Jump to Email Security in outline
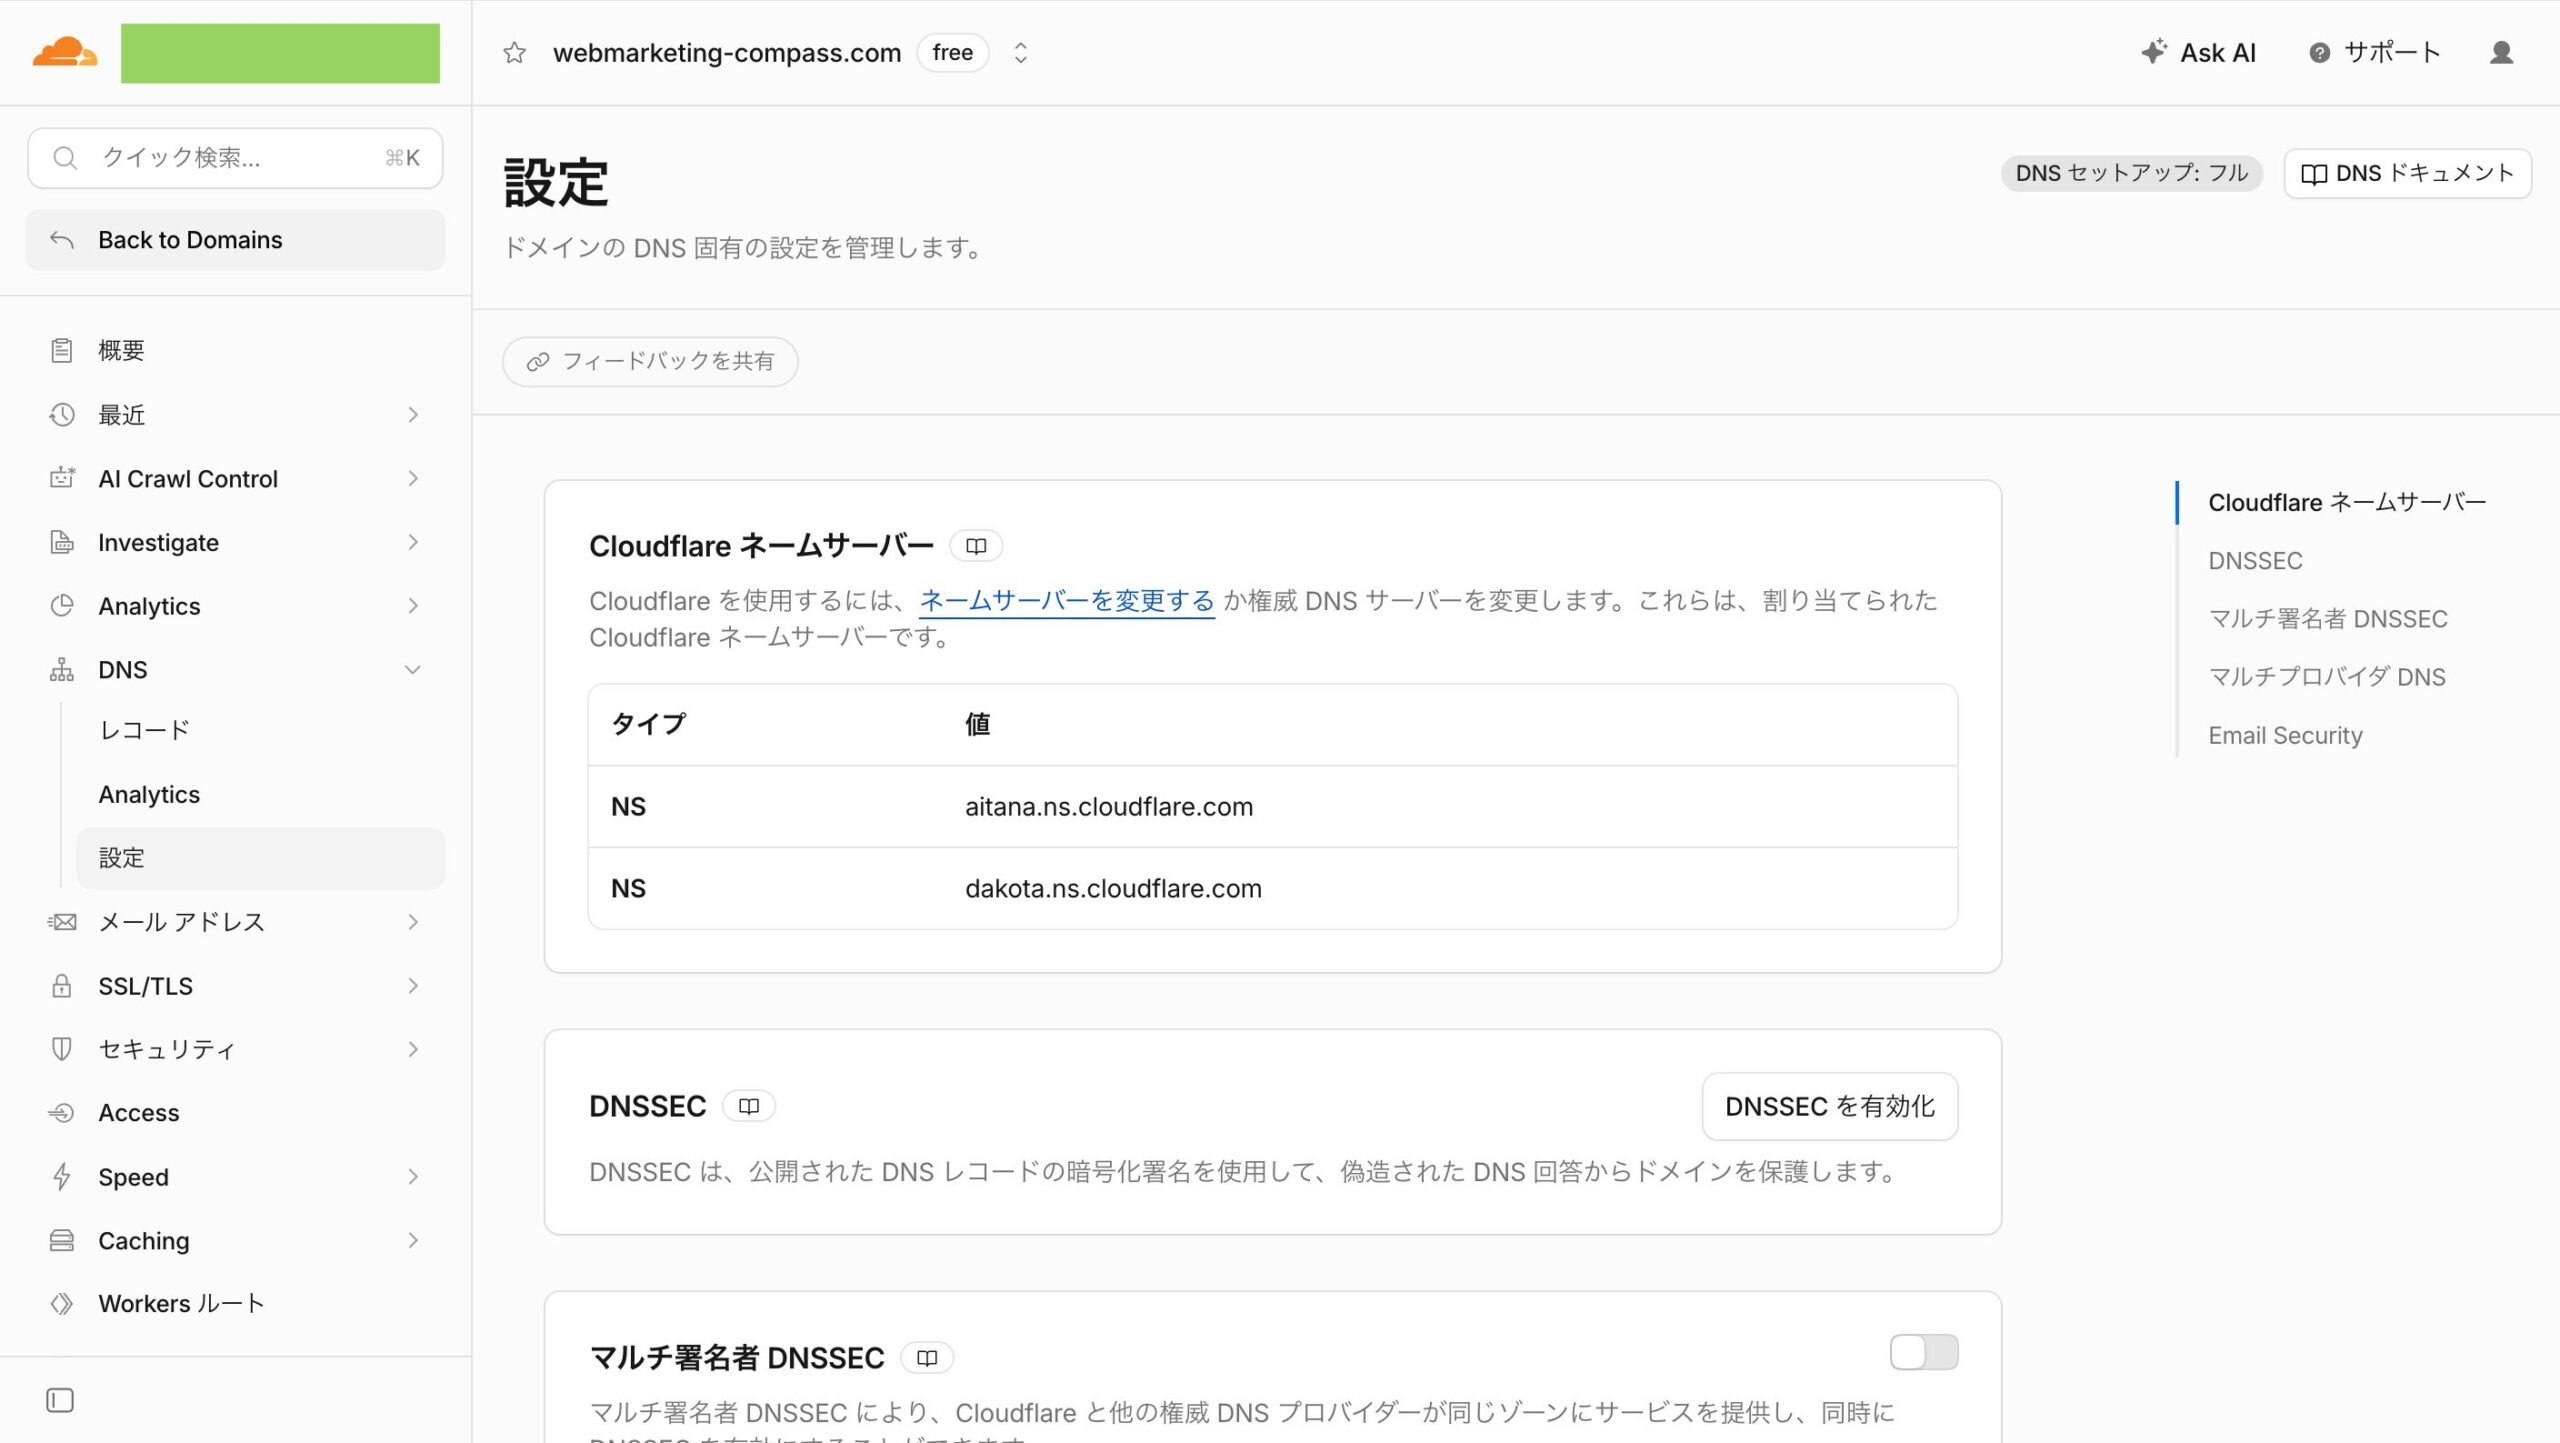 pos(2285,735)
